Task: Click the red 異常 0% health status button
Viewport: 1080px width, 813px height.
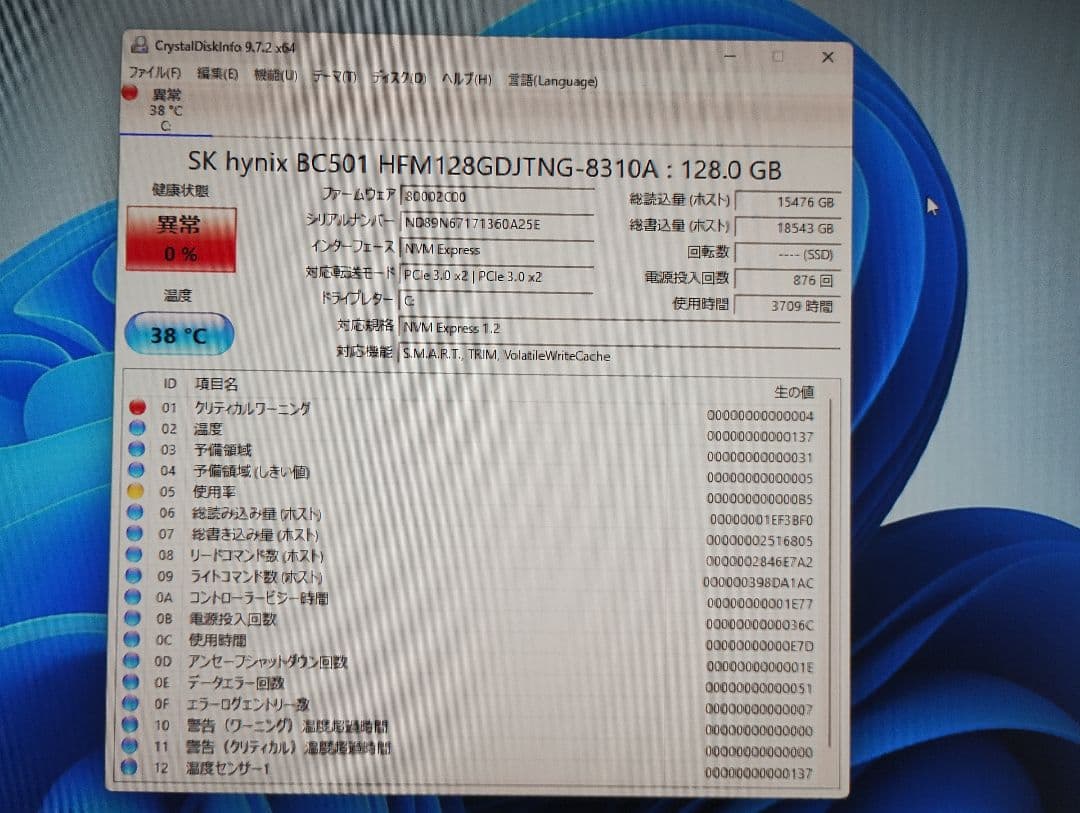Action: [x=179, y=241]
